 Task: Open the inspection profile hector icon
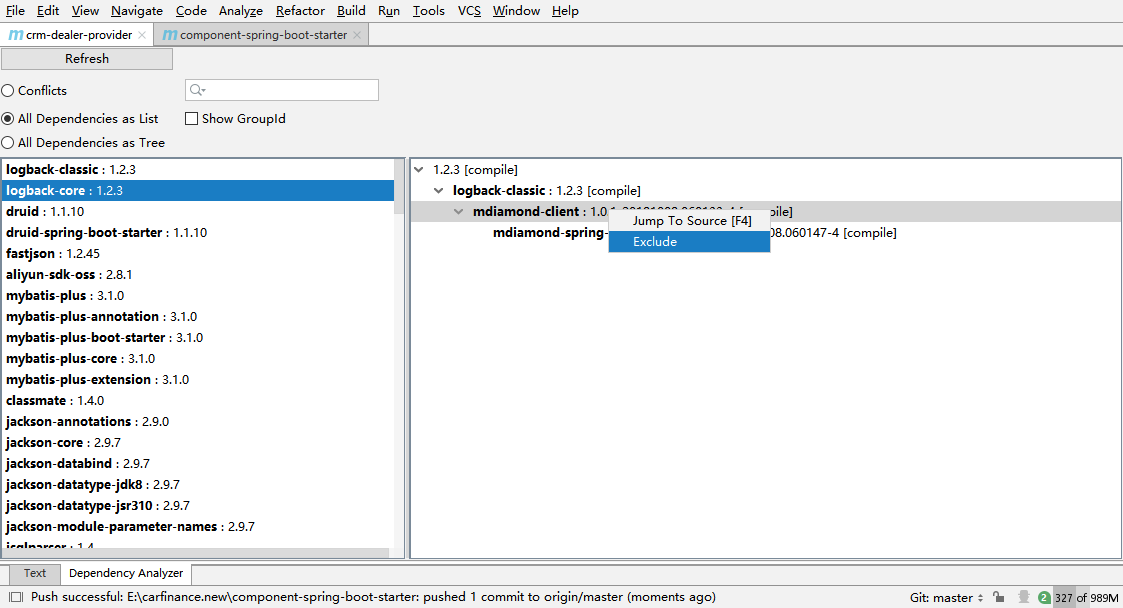(x=1022, y=597)
